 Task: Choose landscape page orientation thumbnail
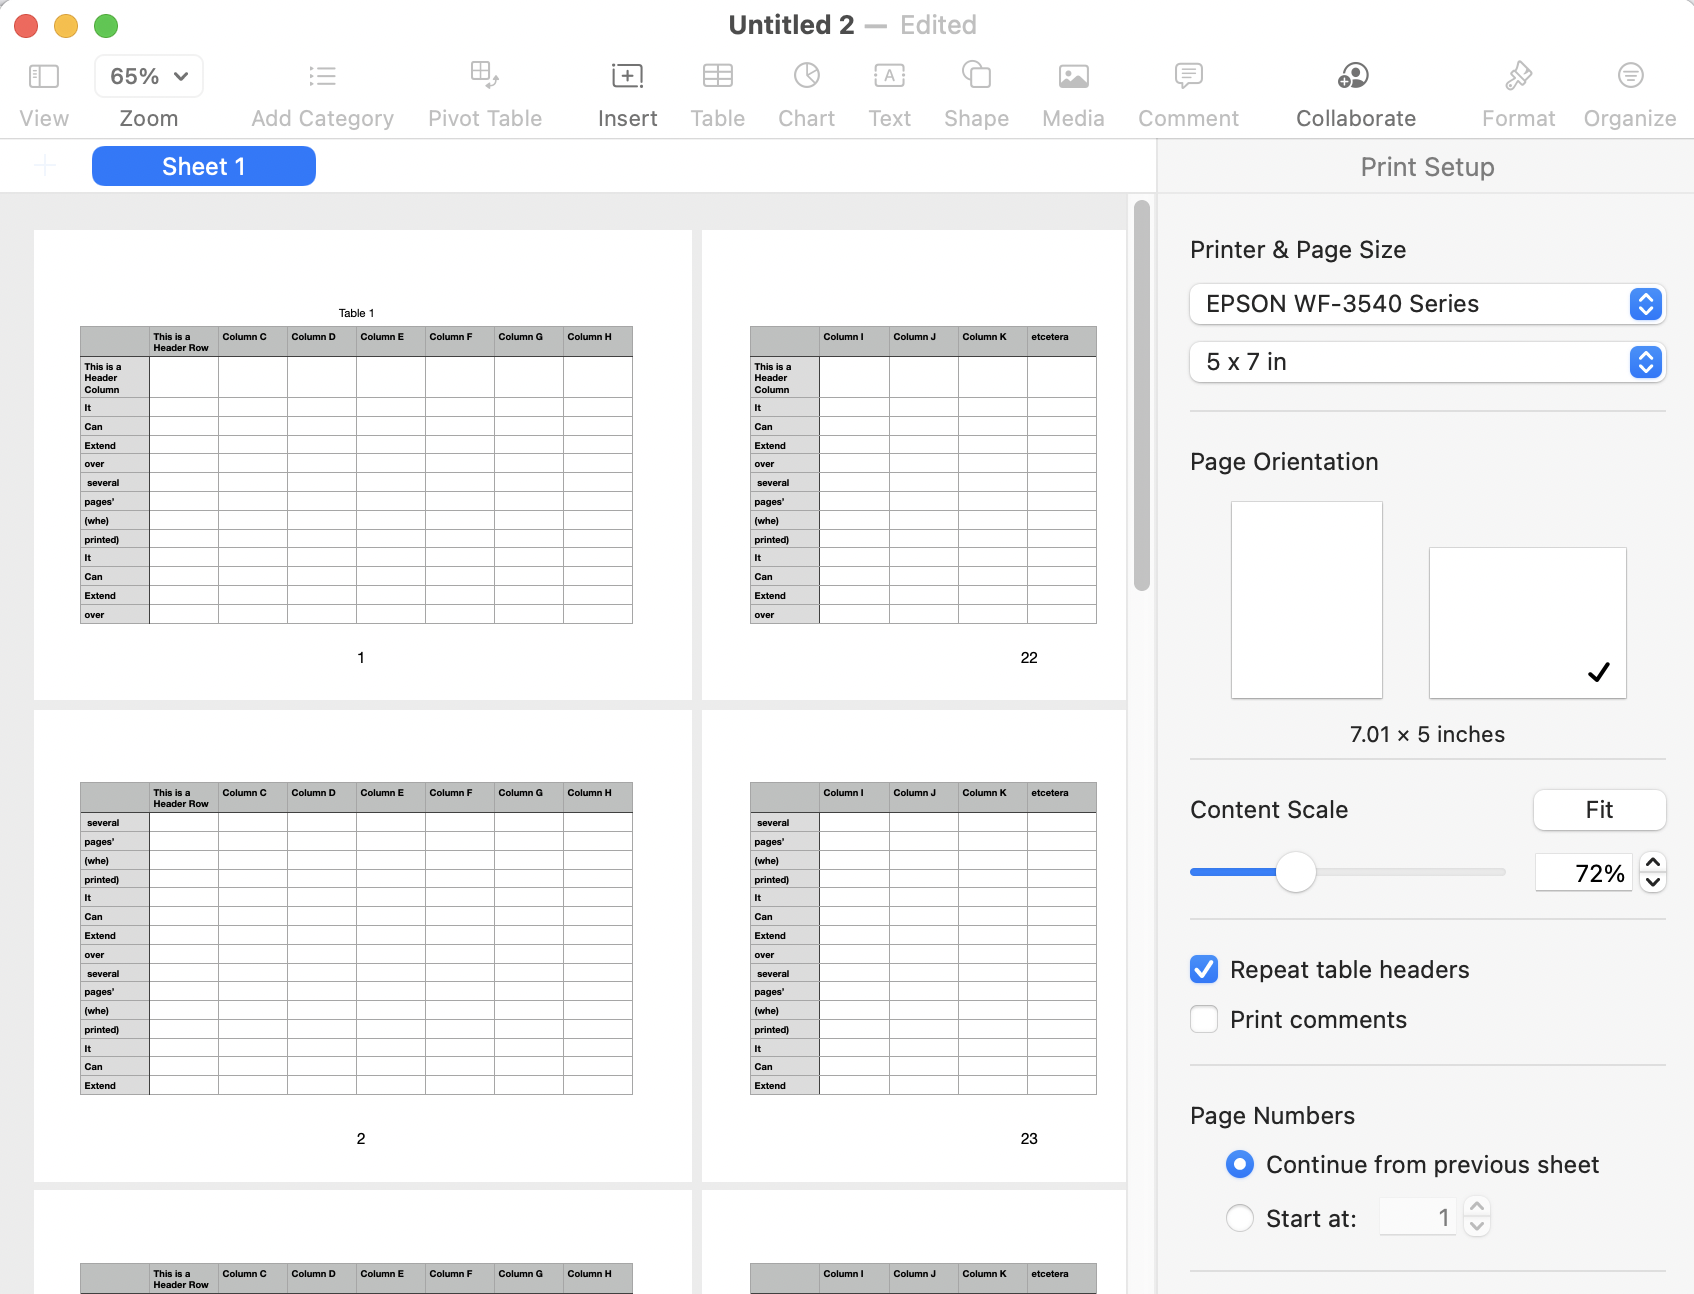(x=1528, y=623)
